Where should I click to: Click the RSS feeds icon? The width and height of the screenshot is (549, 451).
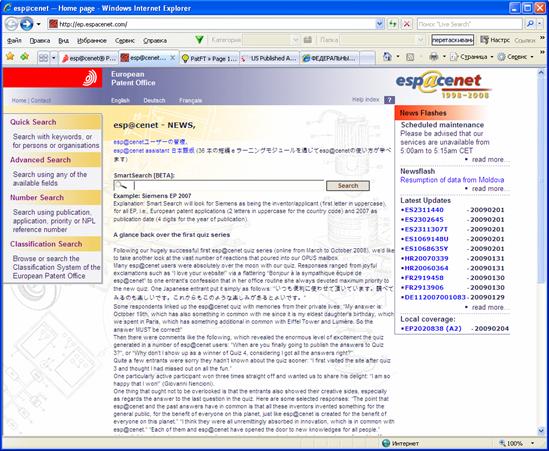[x=410, y=57]
